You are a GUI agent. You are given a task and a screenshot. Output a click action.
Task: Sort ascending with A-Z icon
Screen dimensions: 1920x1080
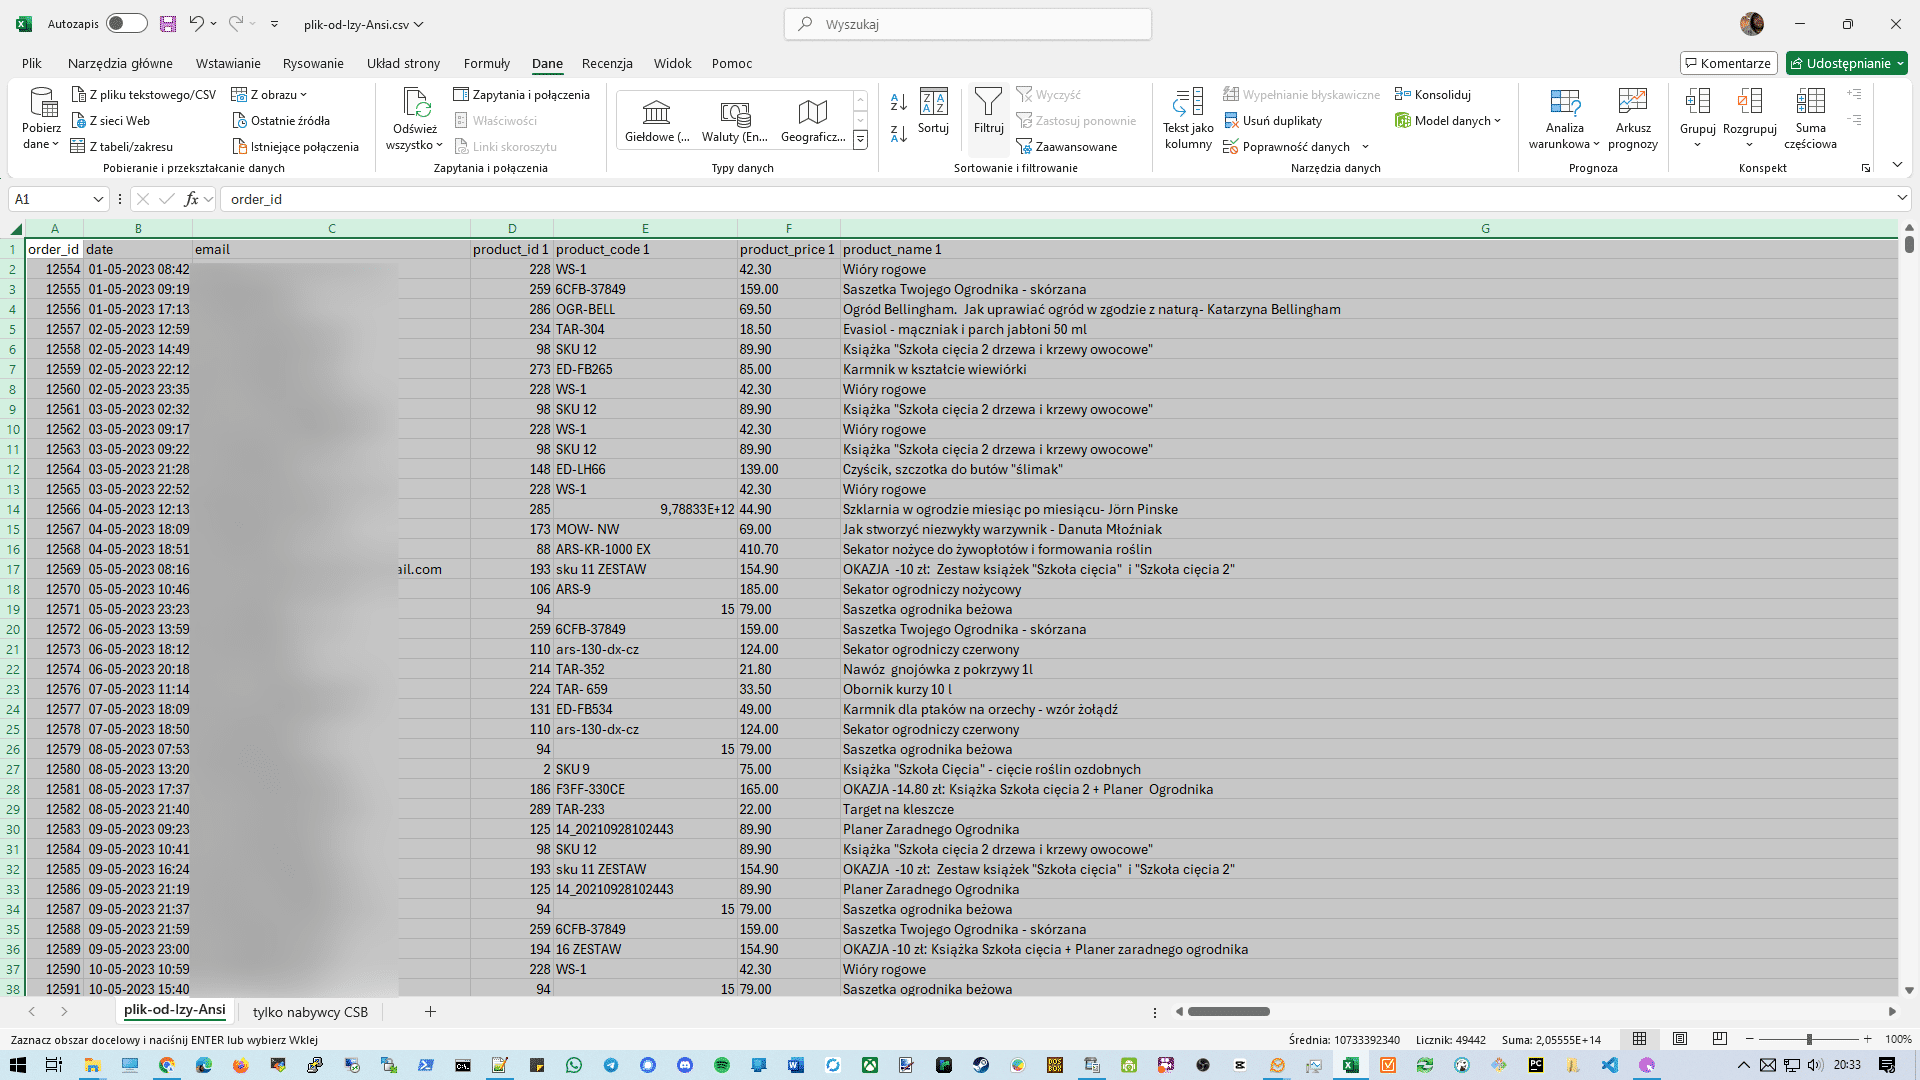(x=898, y=102)
